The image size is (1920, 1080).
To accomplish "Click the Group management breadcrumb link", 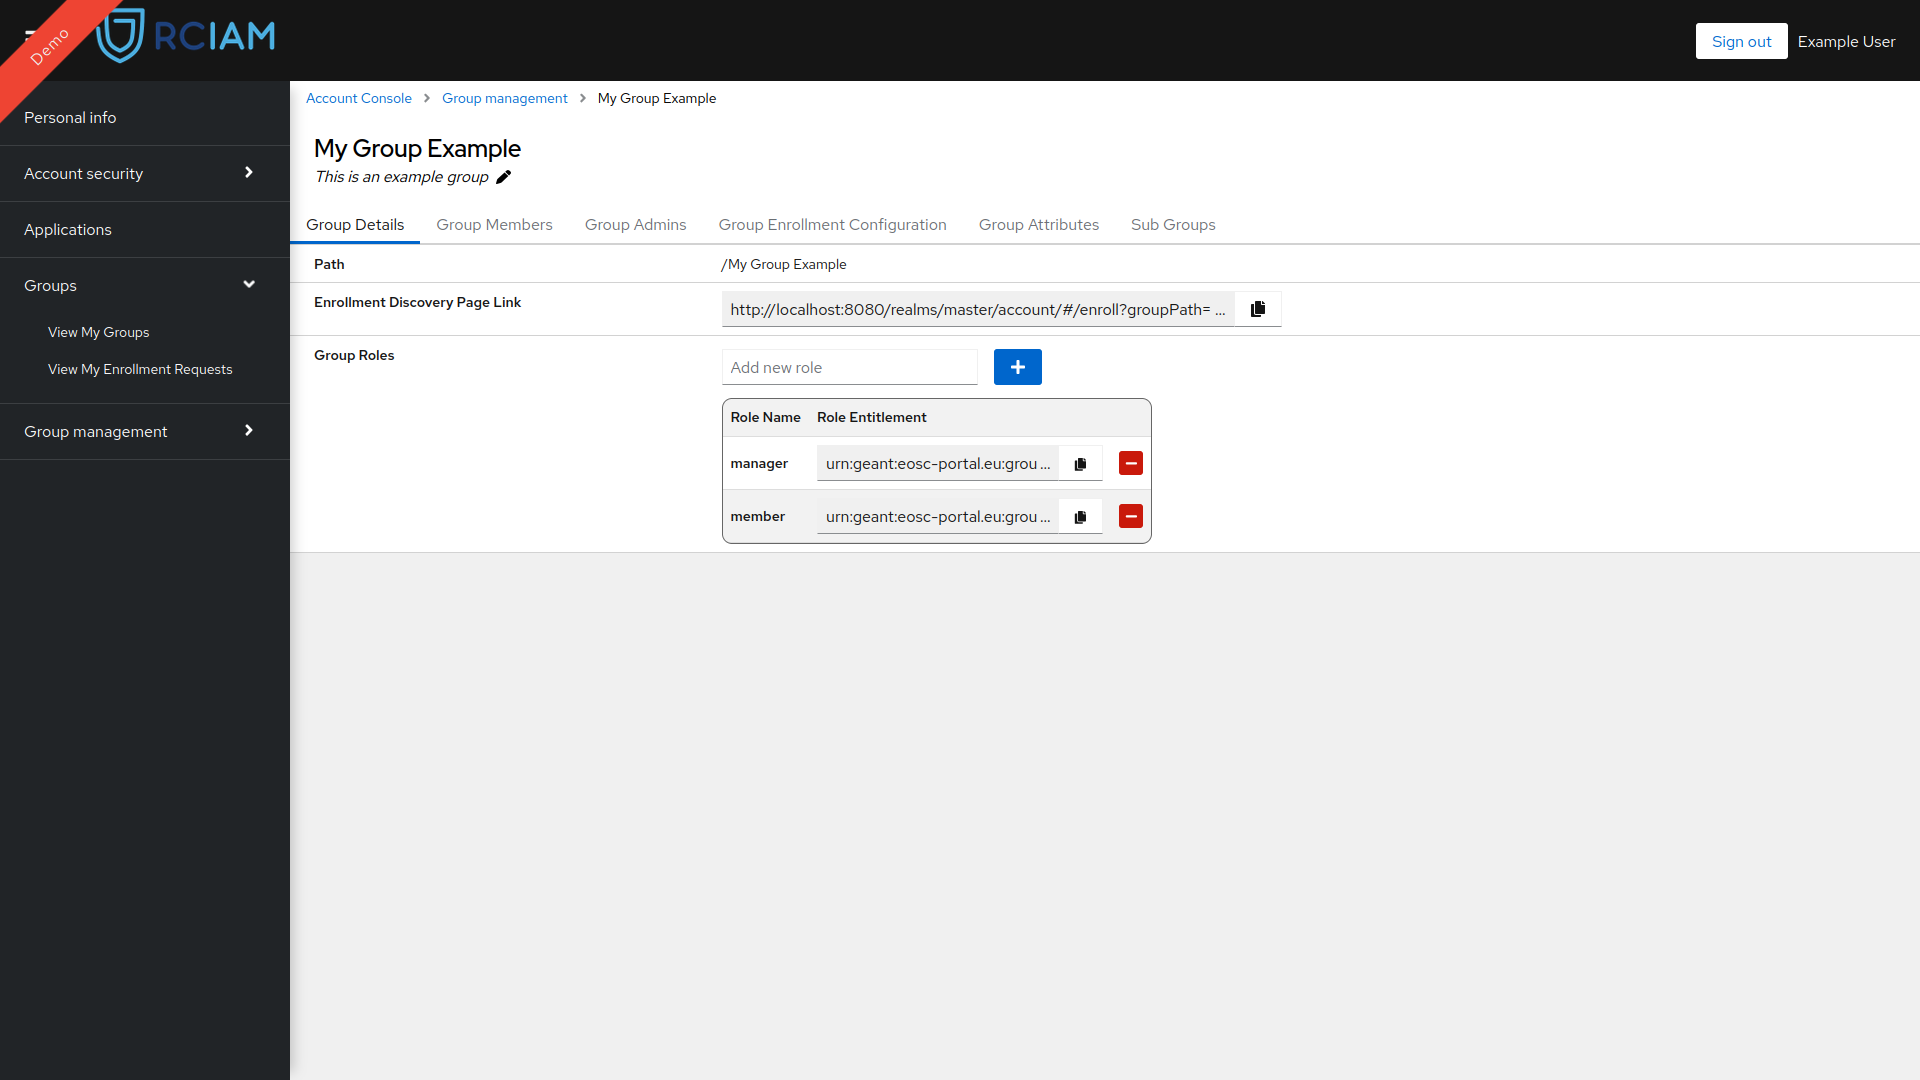I will click(x=505, y=98).
